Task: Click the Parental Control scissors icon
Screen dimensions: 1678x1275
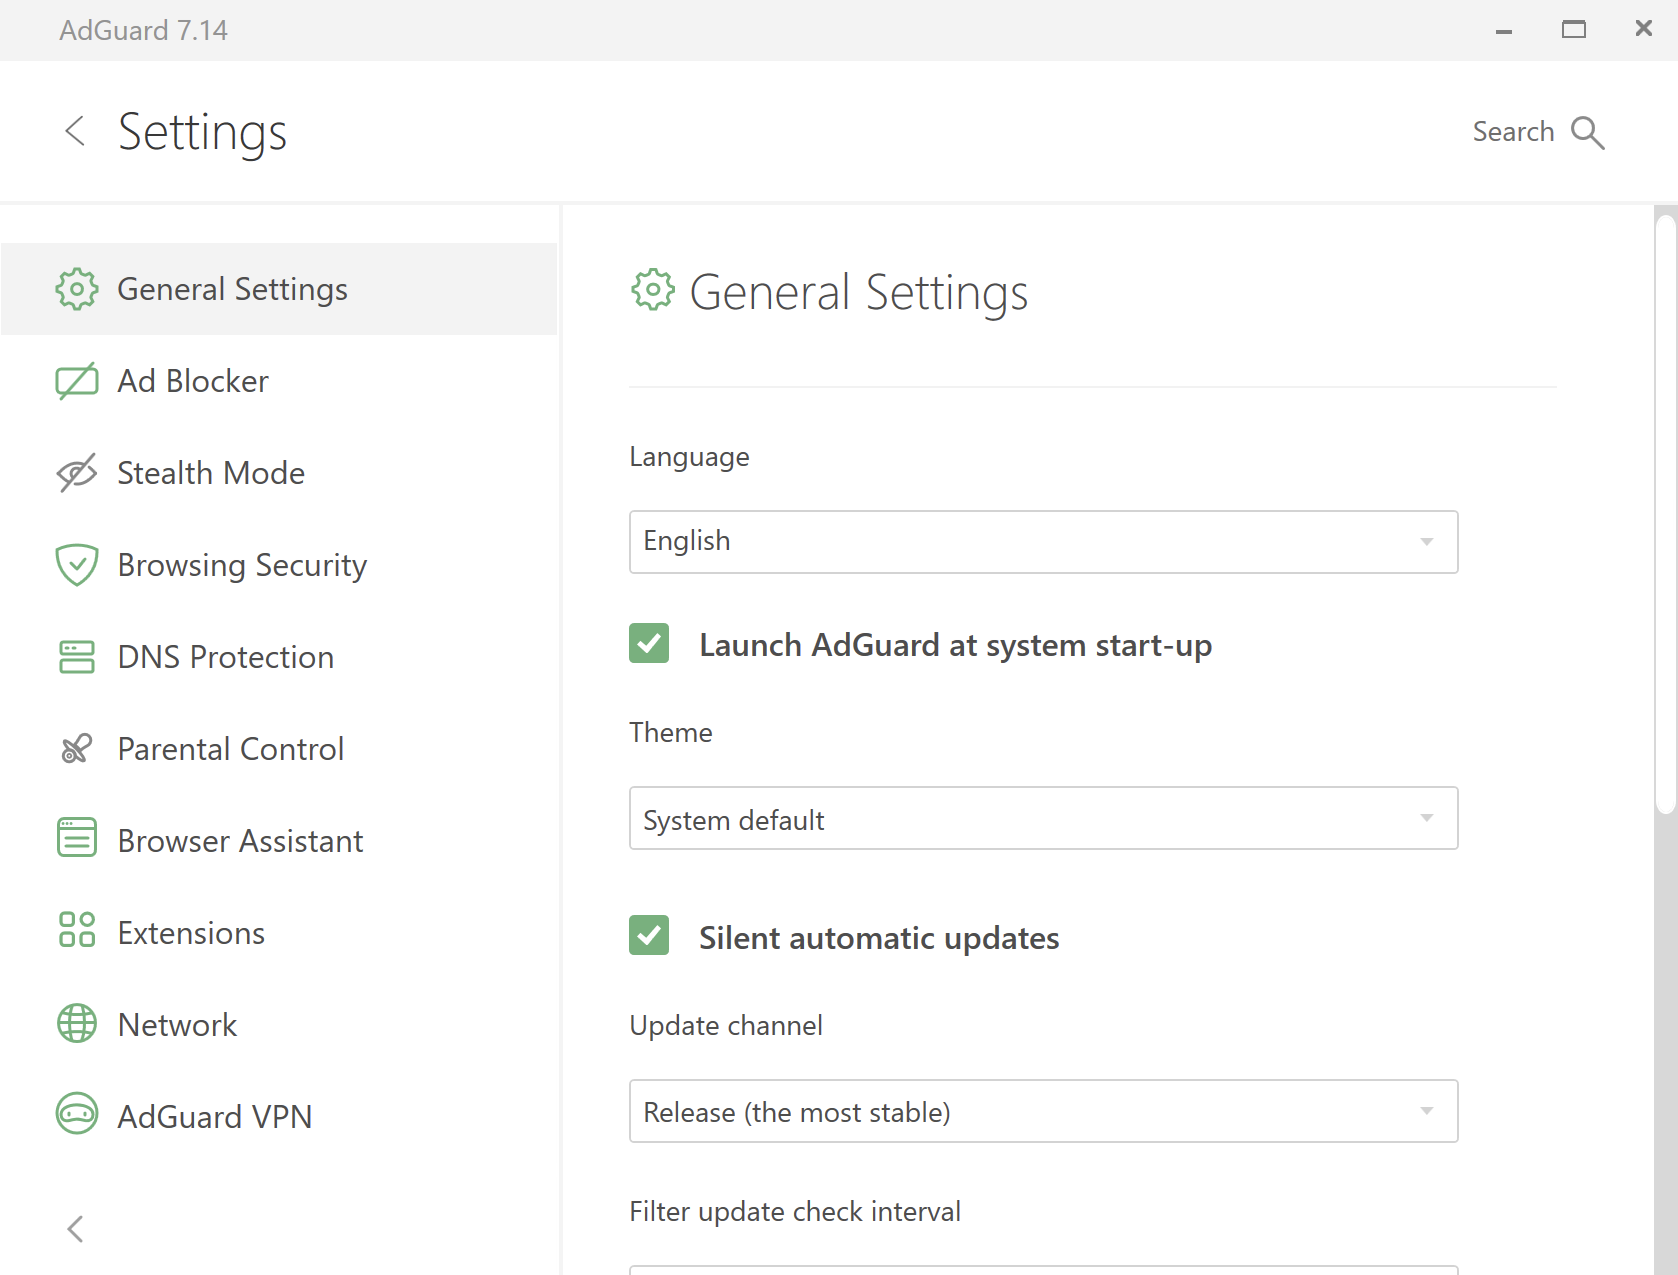Action: (77, 749)
